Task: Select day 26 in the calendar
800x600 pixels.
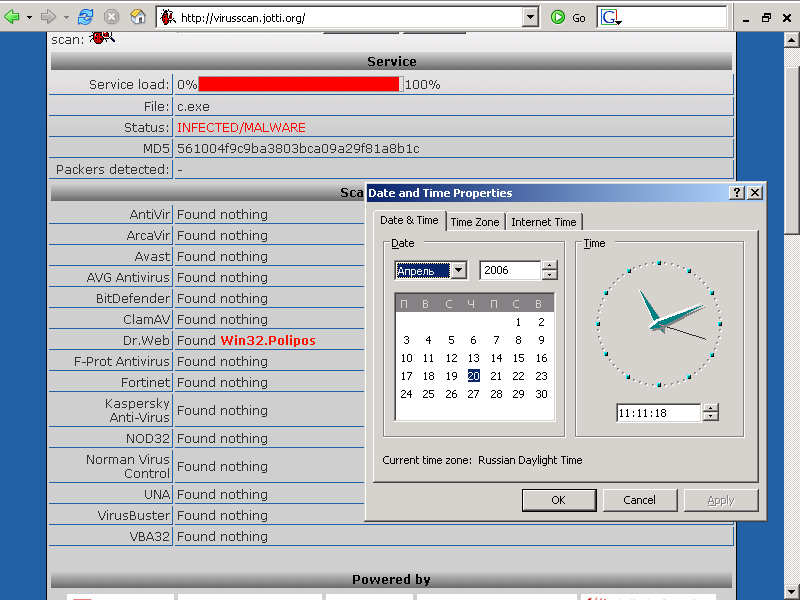Action: point(451,394)
